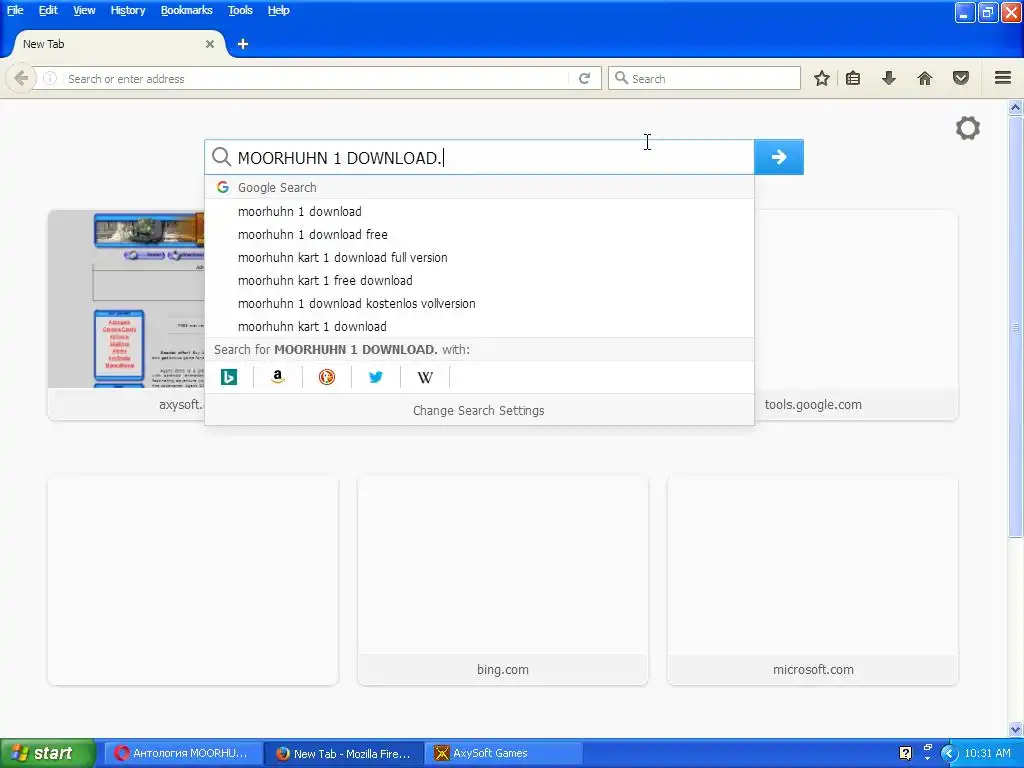Screen dimensions: 1024x768
Task: Search with Amazon icon
Action: [278, 377]
